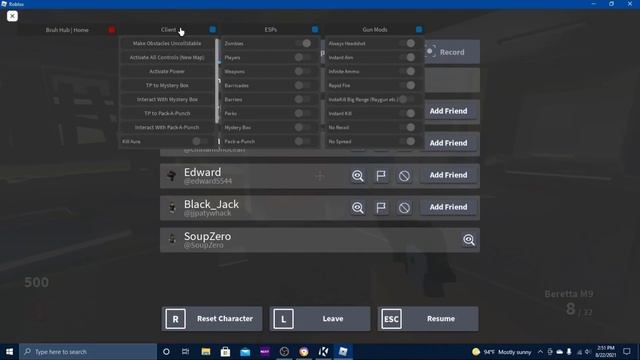The height and width of the screenshot is (360, 640).
Task: Close the Roblox menu with the X icon
Action: tap(12, 16)
